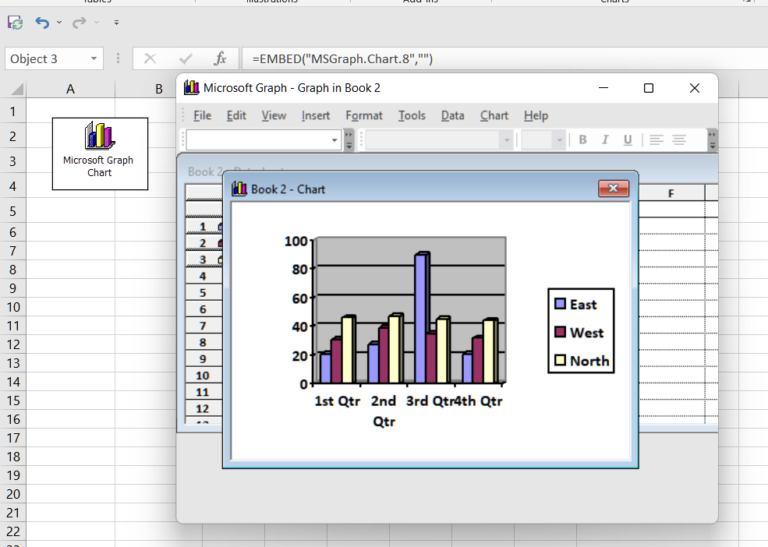
Task: Click the Enter checkmark in formula bar
Action: tap(185, 59)
